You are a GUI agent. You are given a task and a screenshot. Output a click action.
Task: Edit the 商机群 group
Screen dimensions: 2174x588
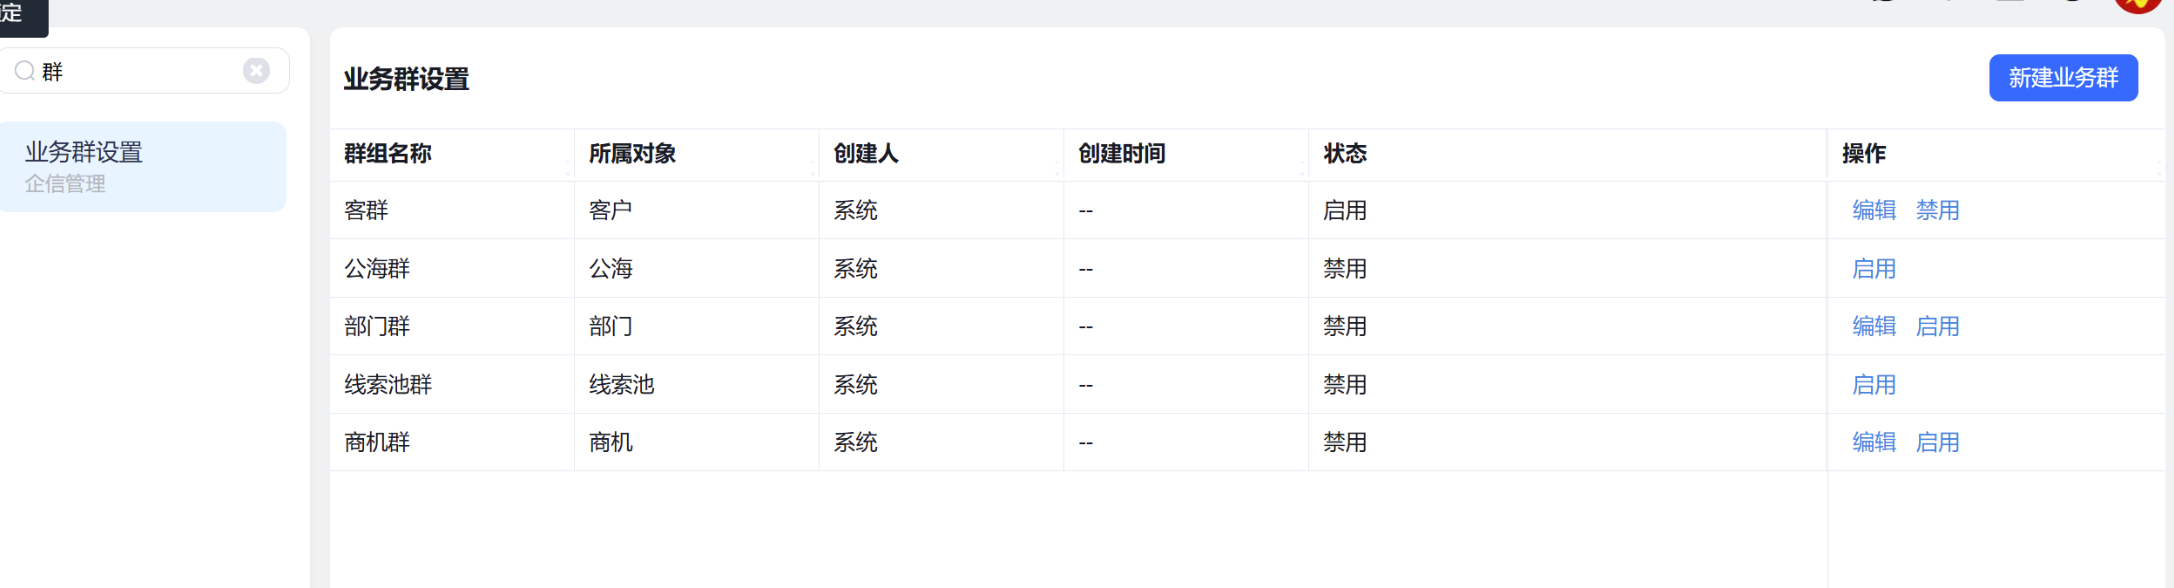[x=1873, y=442]
